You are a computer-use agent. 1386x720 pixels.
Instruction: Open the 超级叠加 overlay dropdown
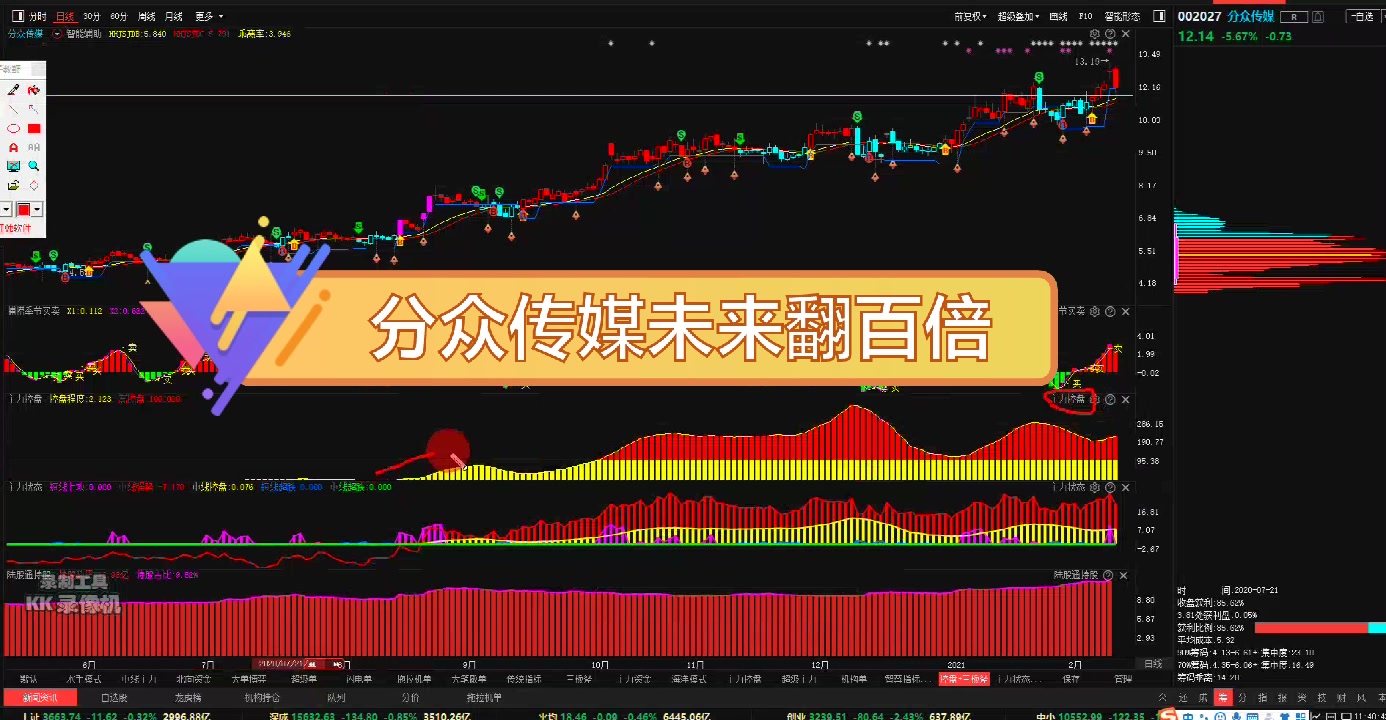1019,16
